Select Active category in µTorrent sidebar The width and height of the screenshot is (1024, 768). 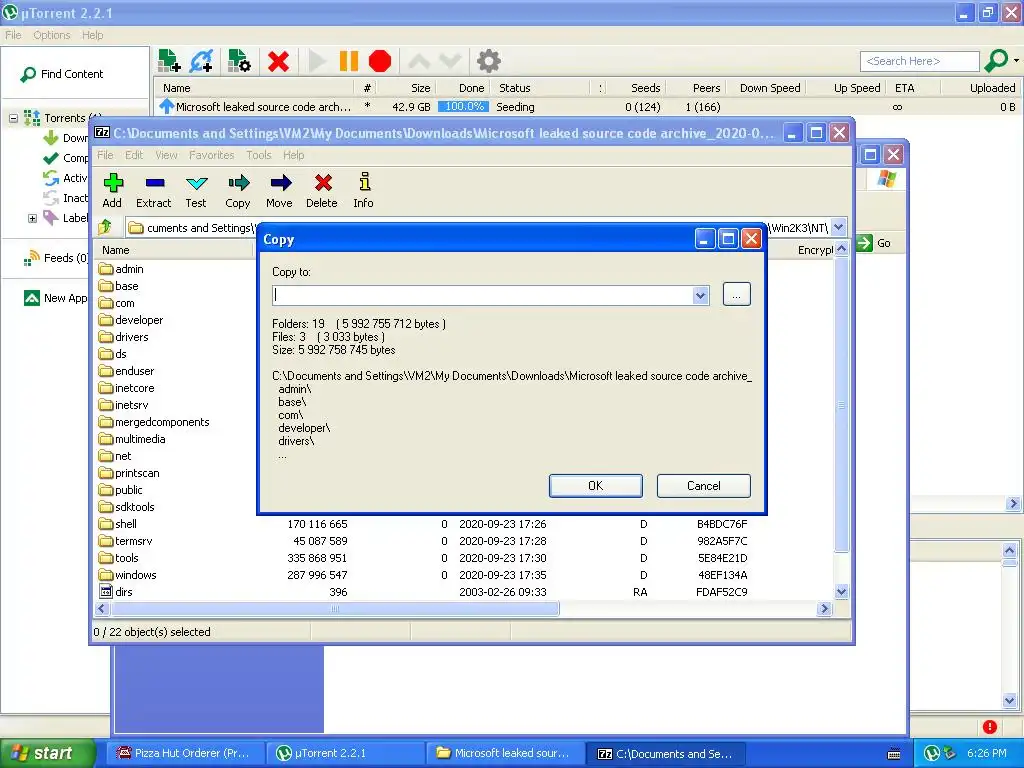[66, 178]
